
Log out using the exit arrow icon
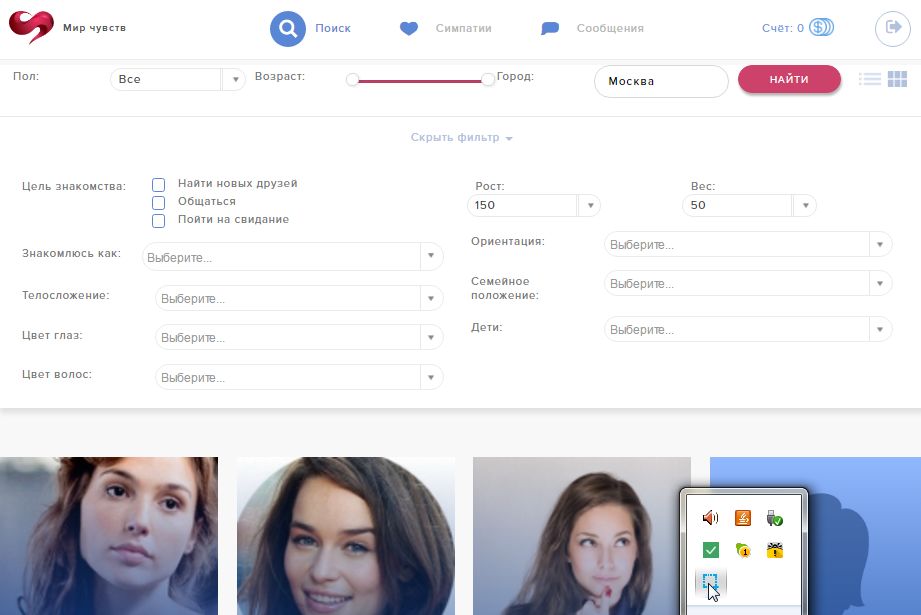[893, 28]
